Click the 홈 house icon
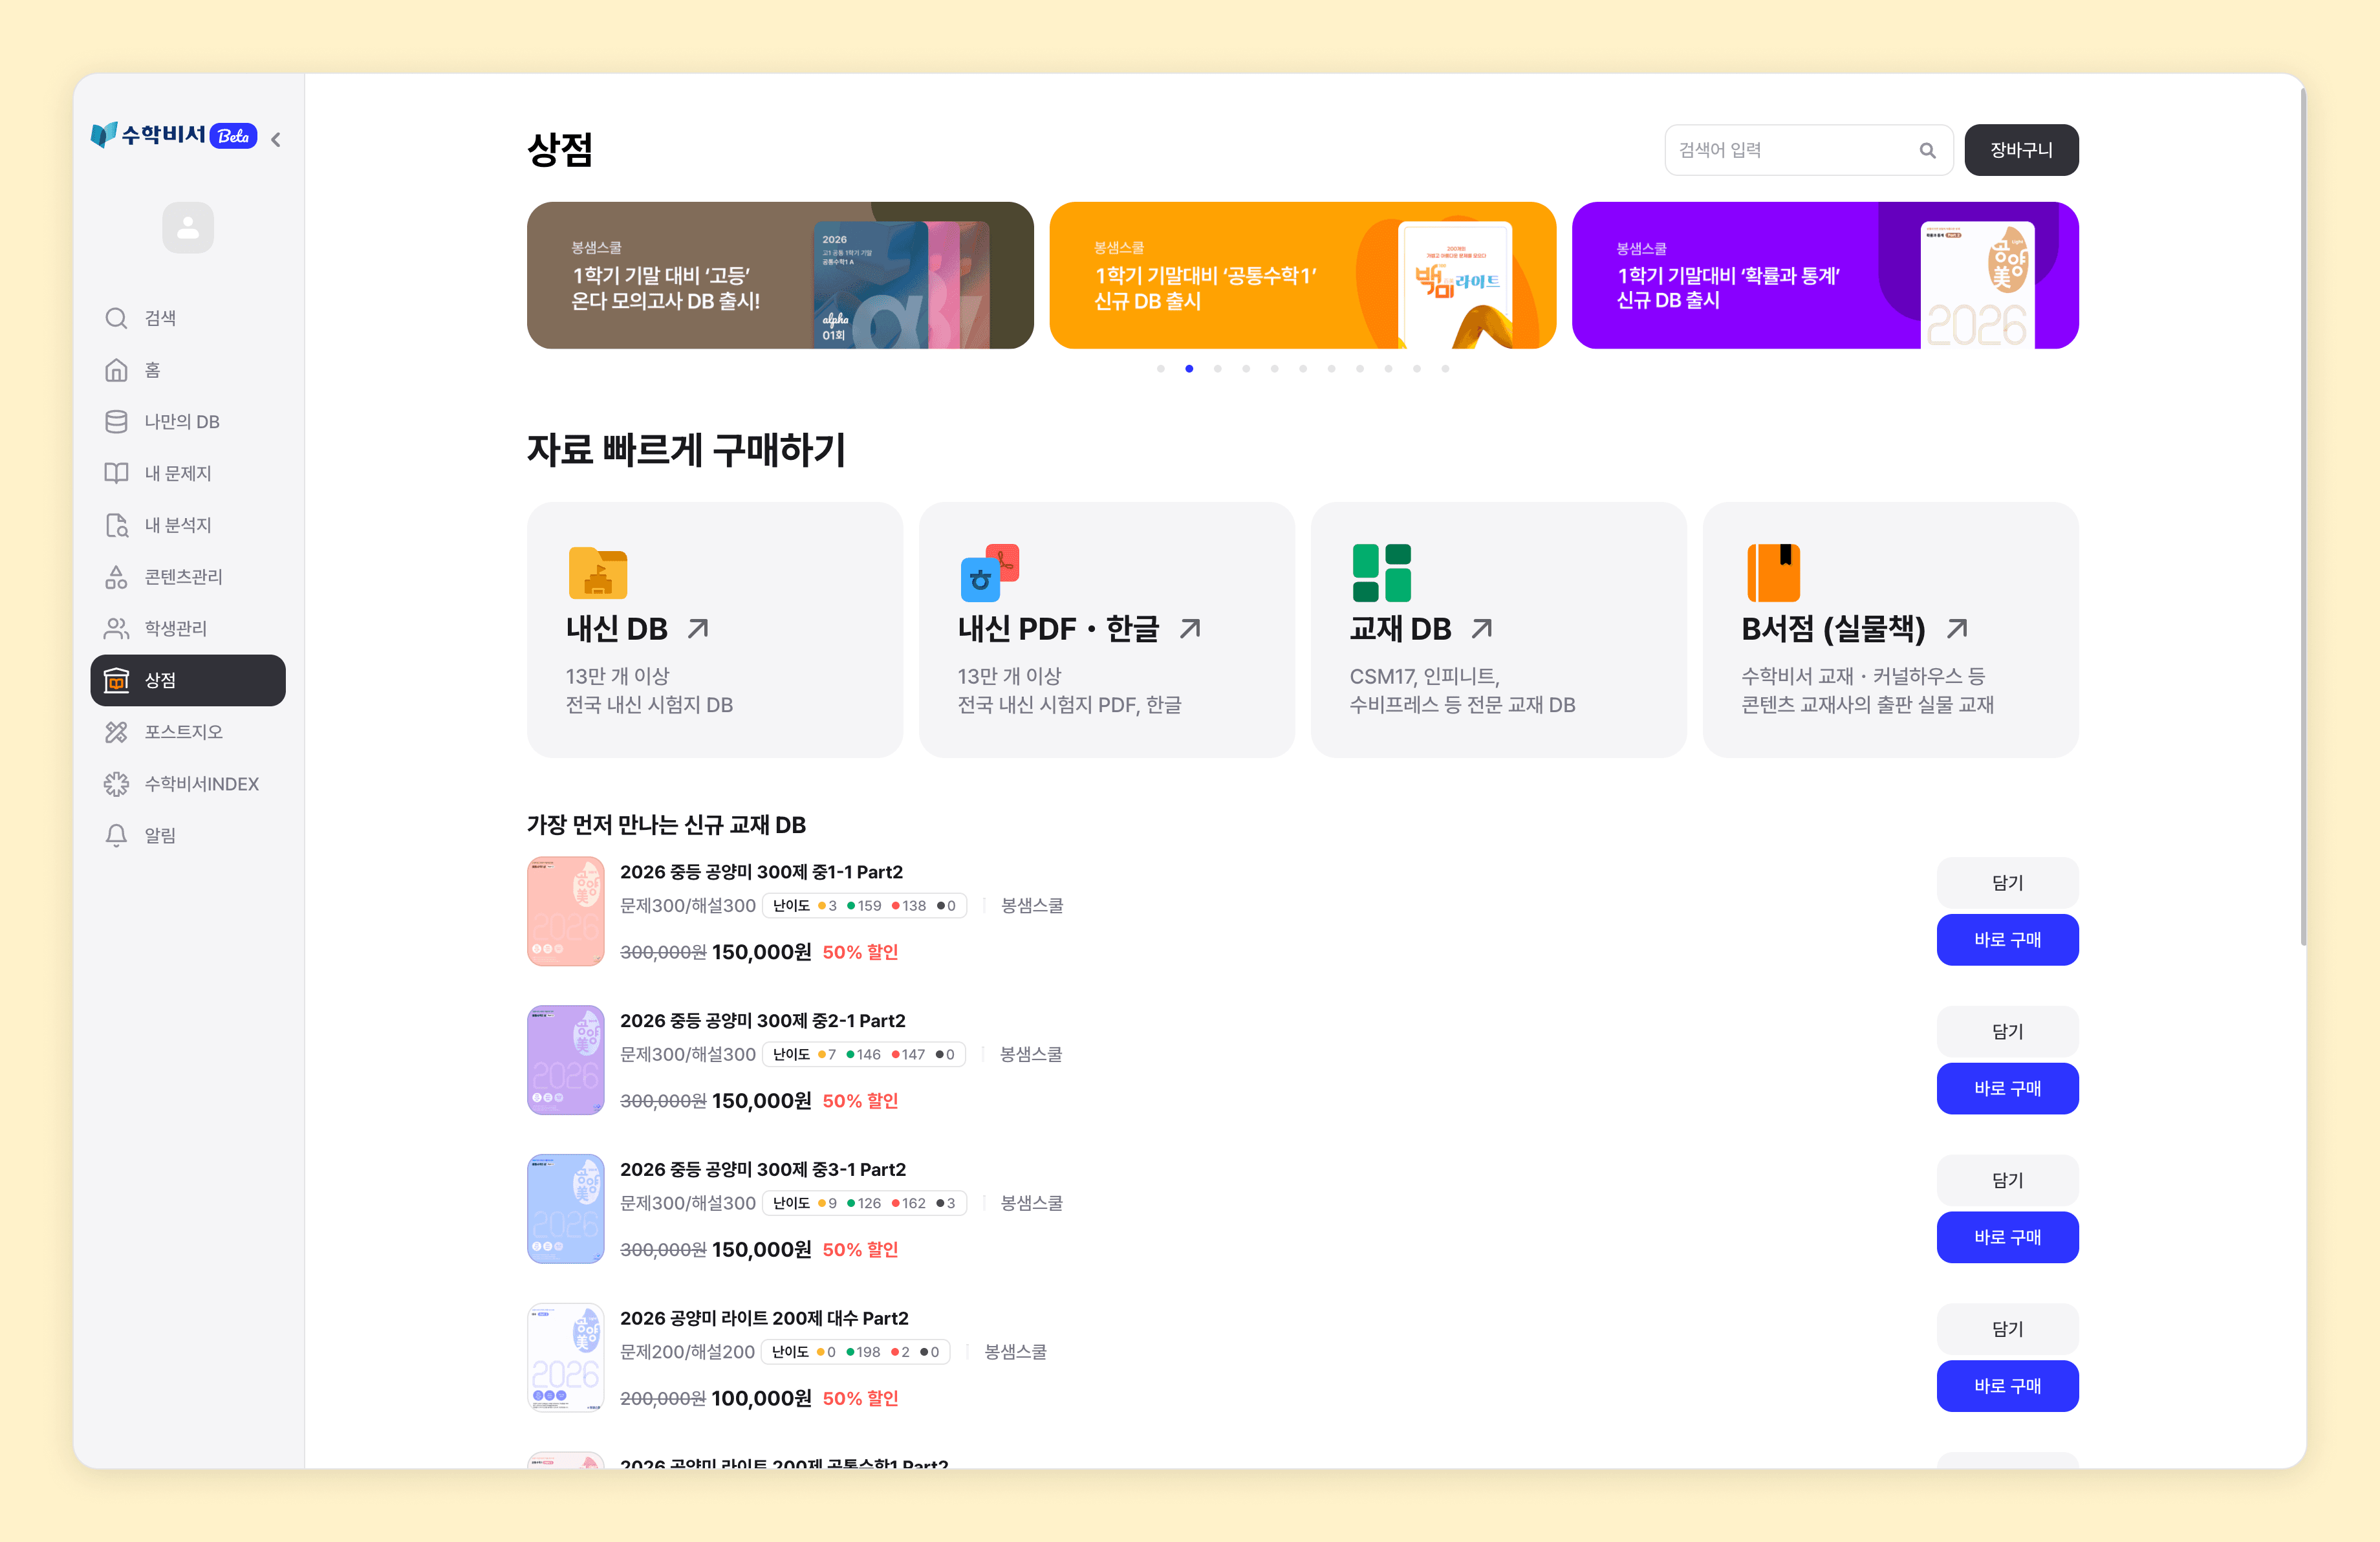This screenshot has height=1542, width=2380. (116, 370)
